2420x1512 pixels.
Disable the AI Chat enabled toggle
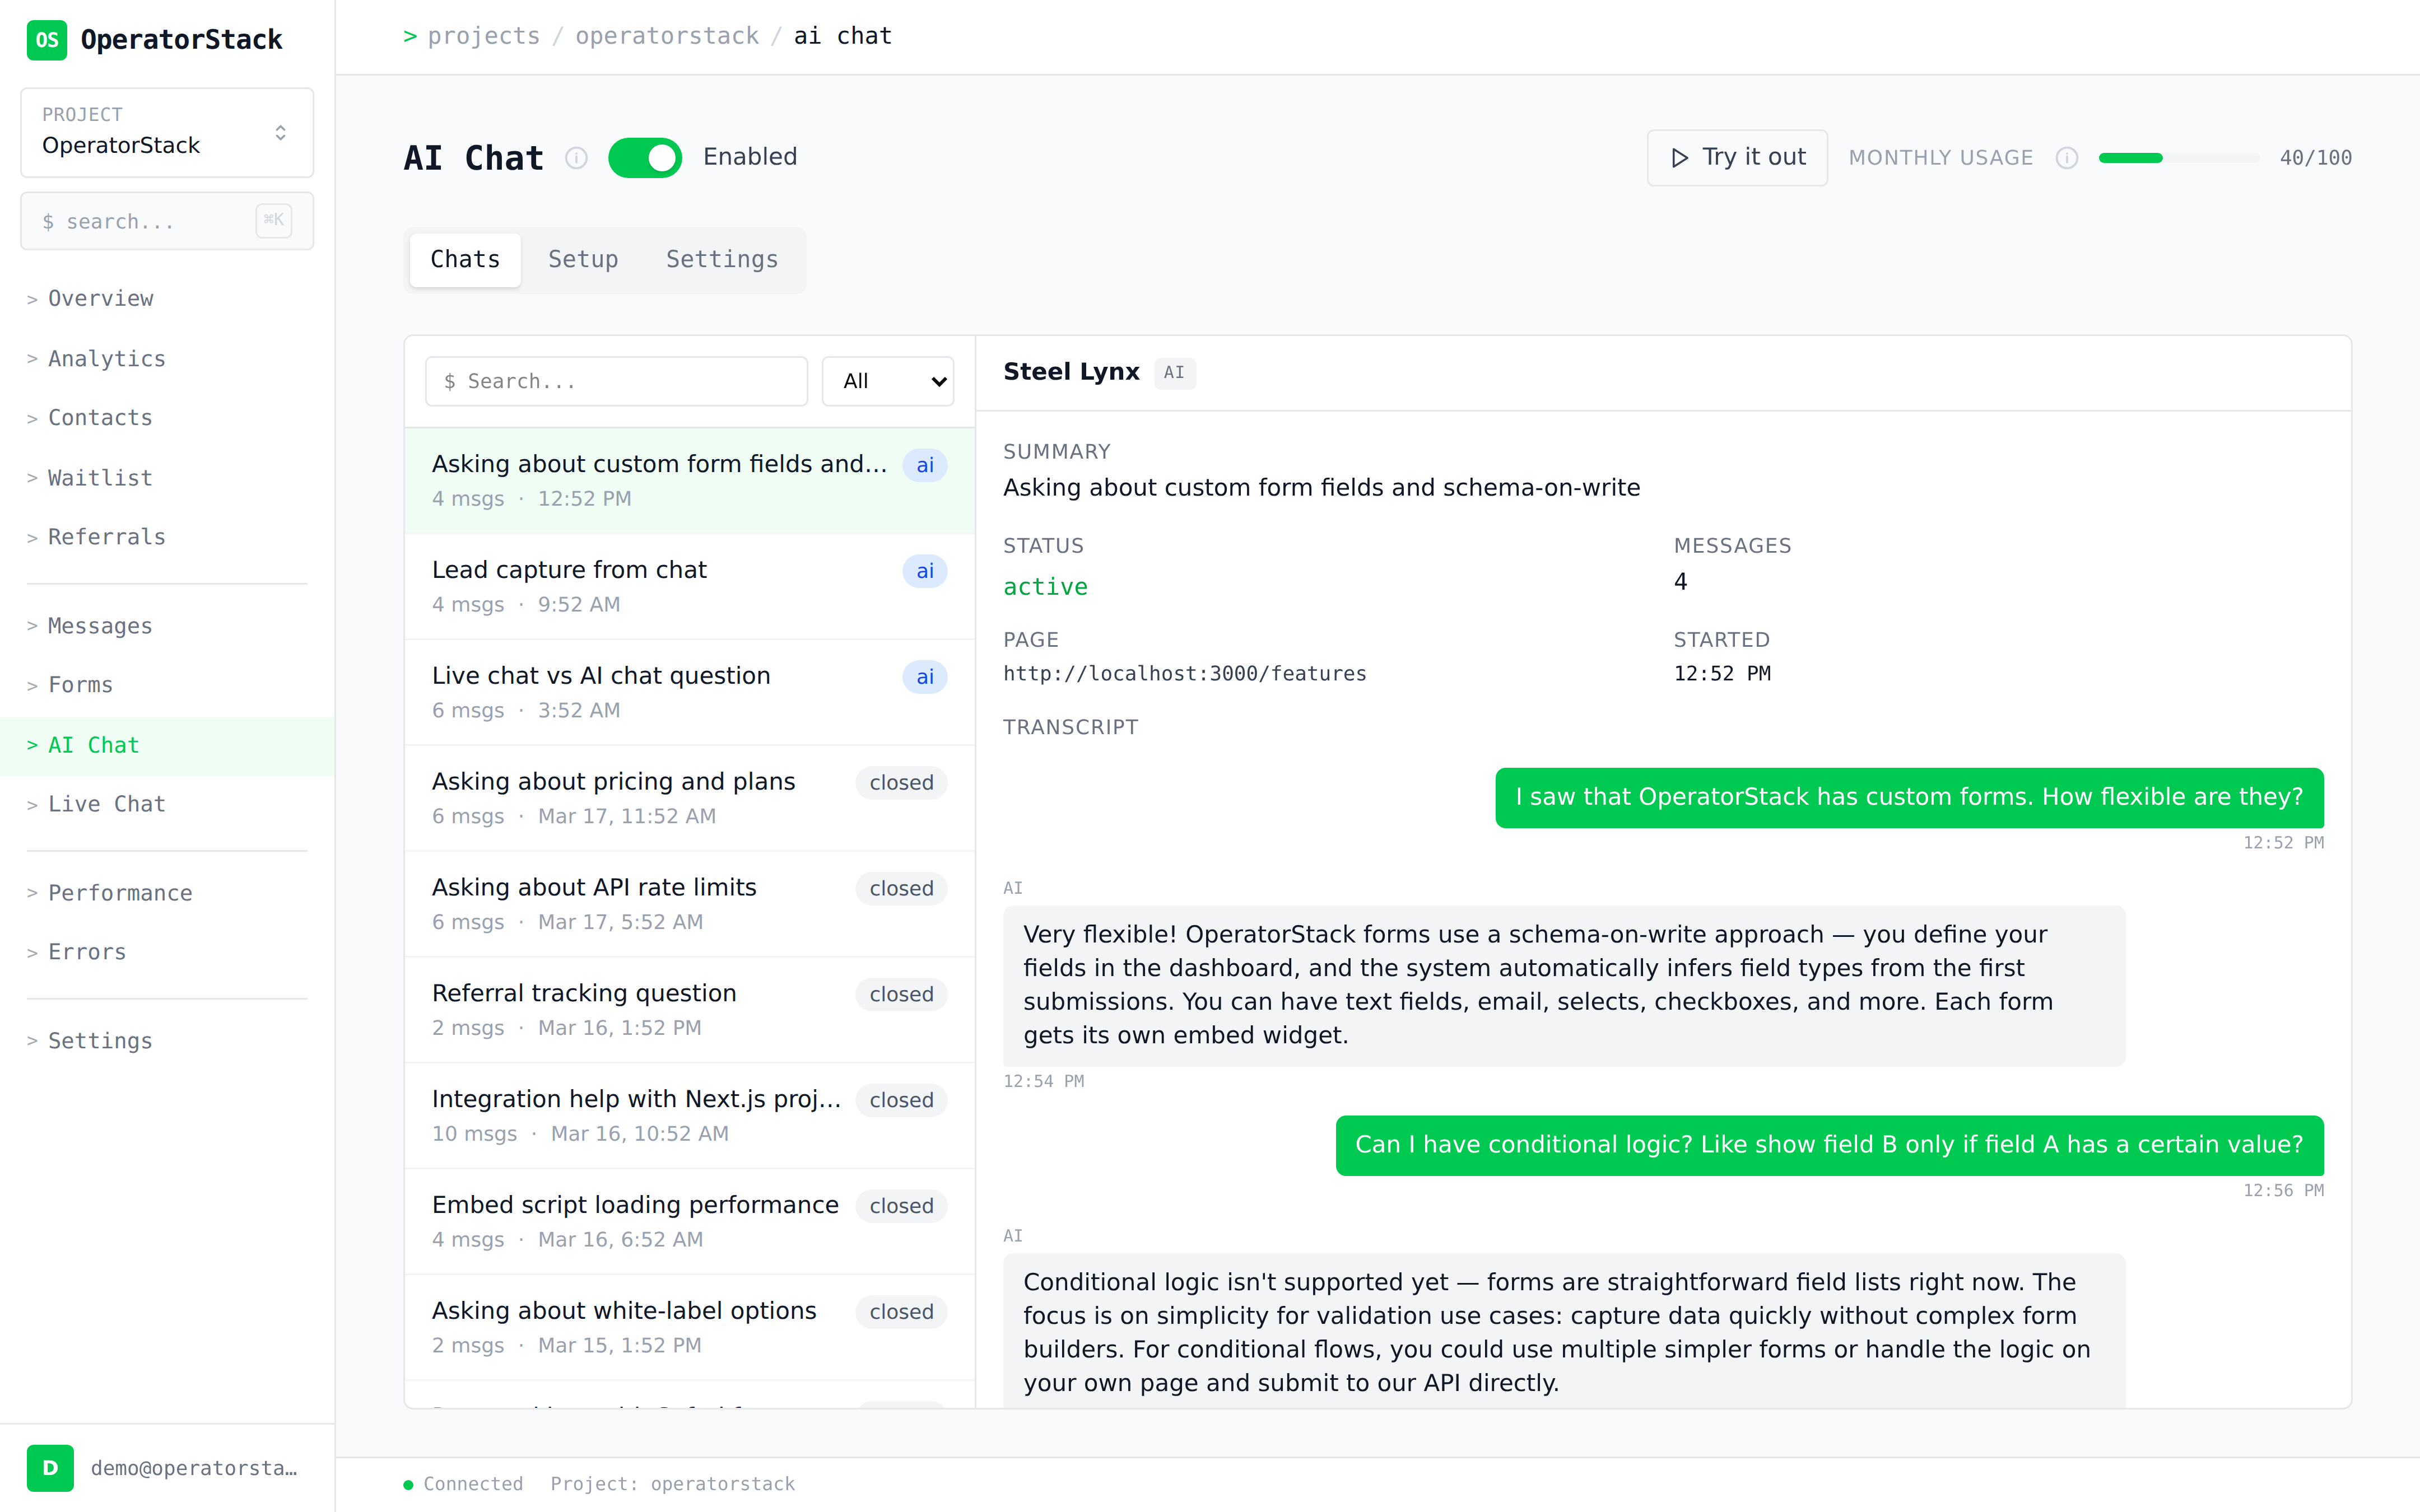tap(645, 158)
